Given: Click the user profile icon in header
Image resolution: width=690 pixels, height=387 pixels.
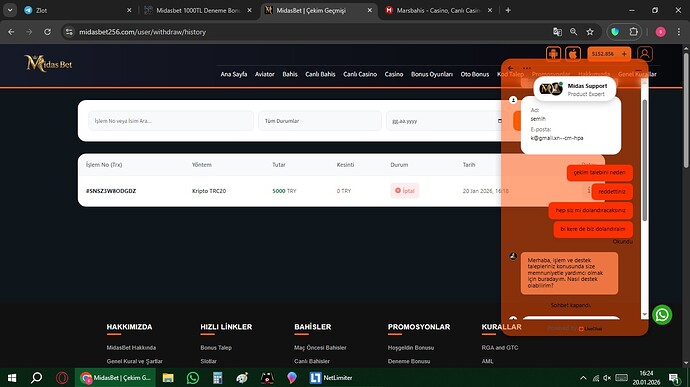Looking at the screenshot, I should (645, 54).
